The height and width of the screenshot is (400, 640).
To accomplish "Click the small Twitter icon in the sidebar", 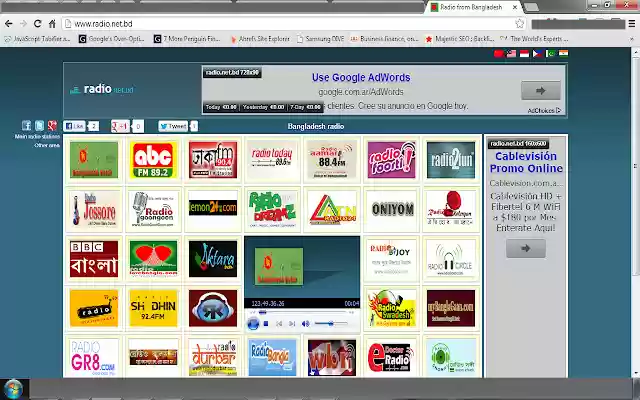I will [x=40, y=125].
